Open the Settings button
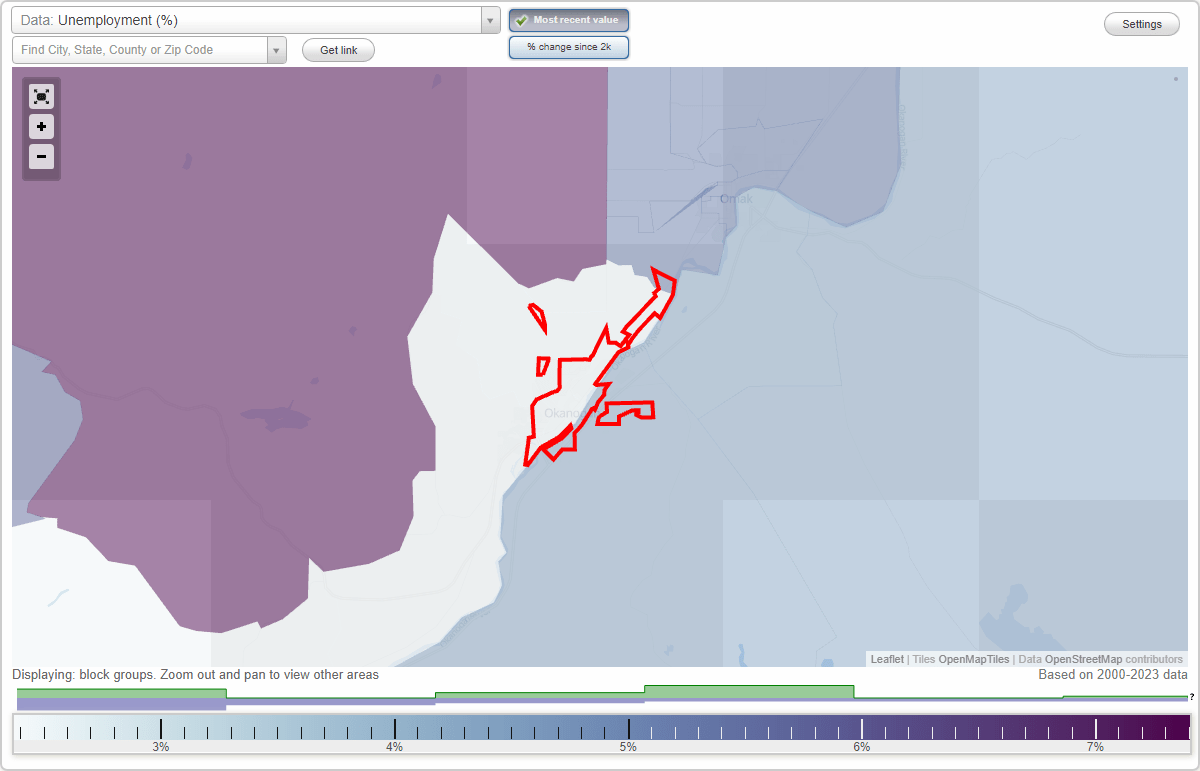The height and width of the screenshot is (771, 1200). 1142,25
